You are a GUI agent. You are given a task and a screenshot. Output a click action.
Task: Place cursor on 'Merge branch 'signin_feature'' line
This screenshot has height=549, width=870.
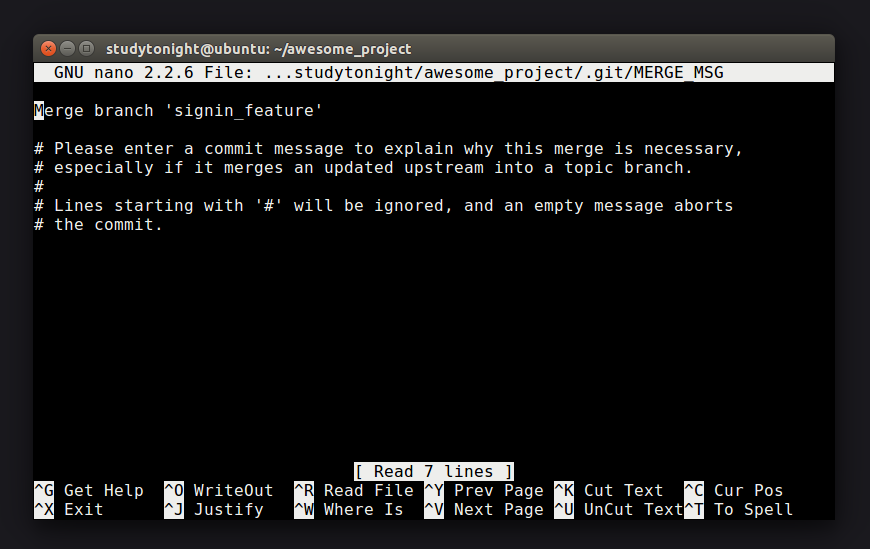point(178,110)
